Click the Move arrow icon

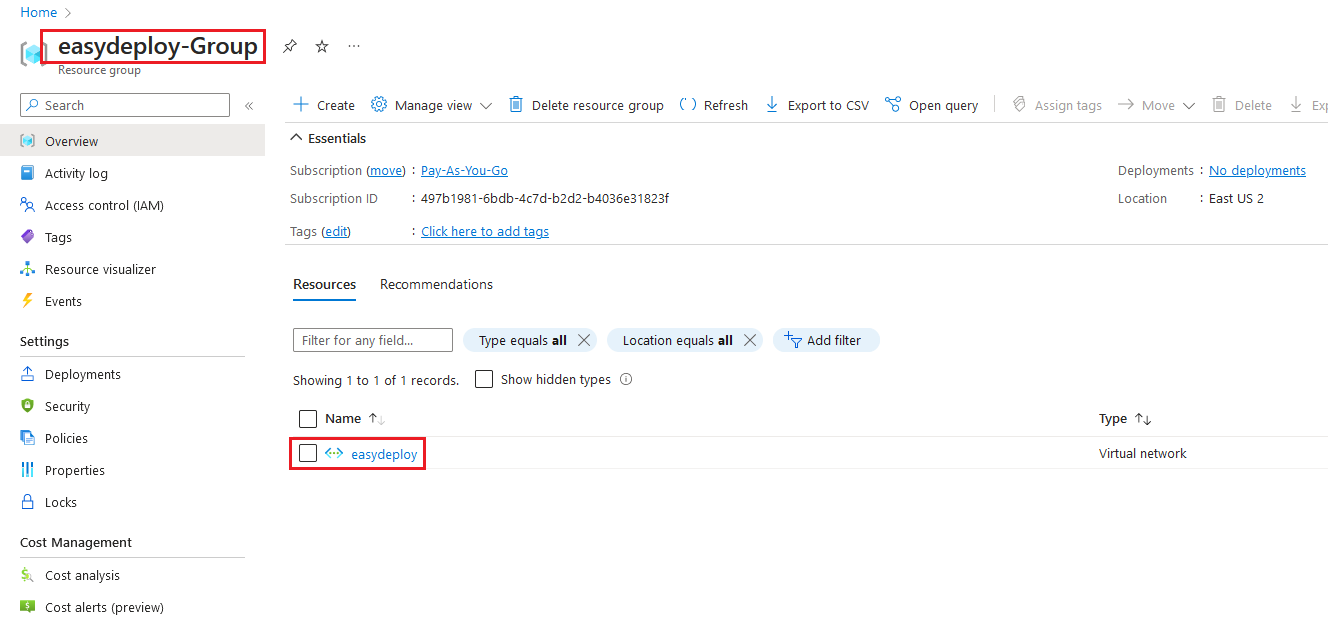[x=1126, y=105]
